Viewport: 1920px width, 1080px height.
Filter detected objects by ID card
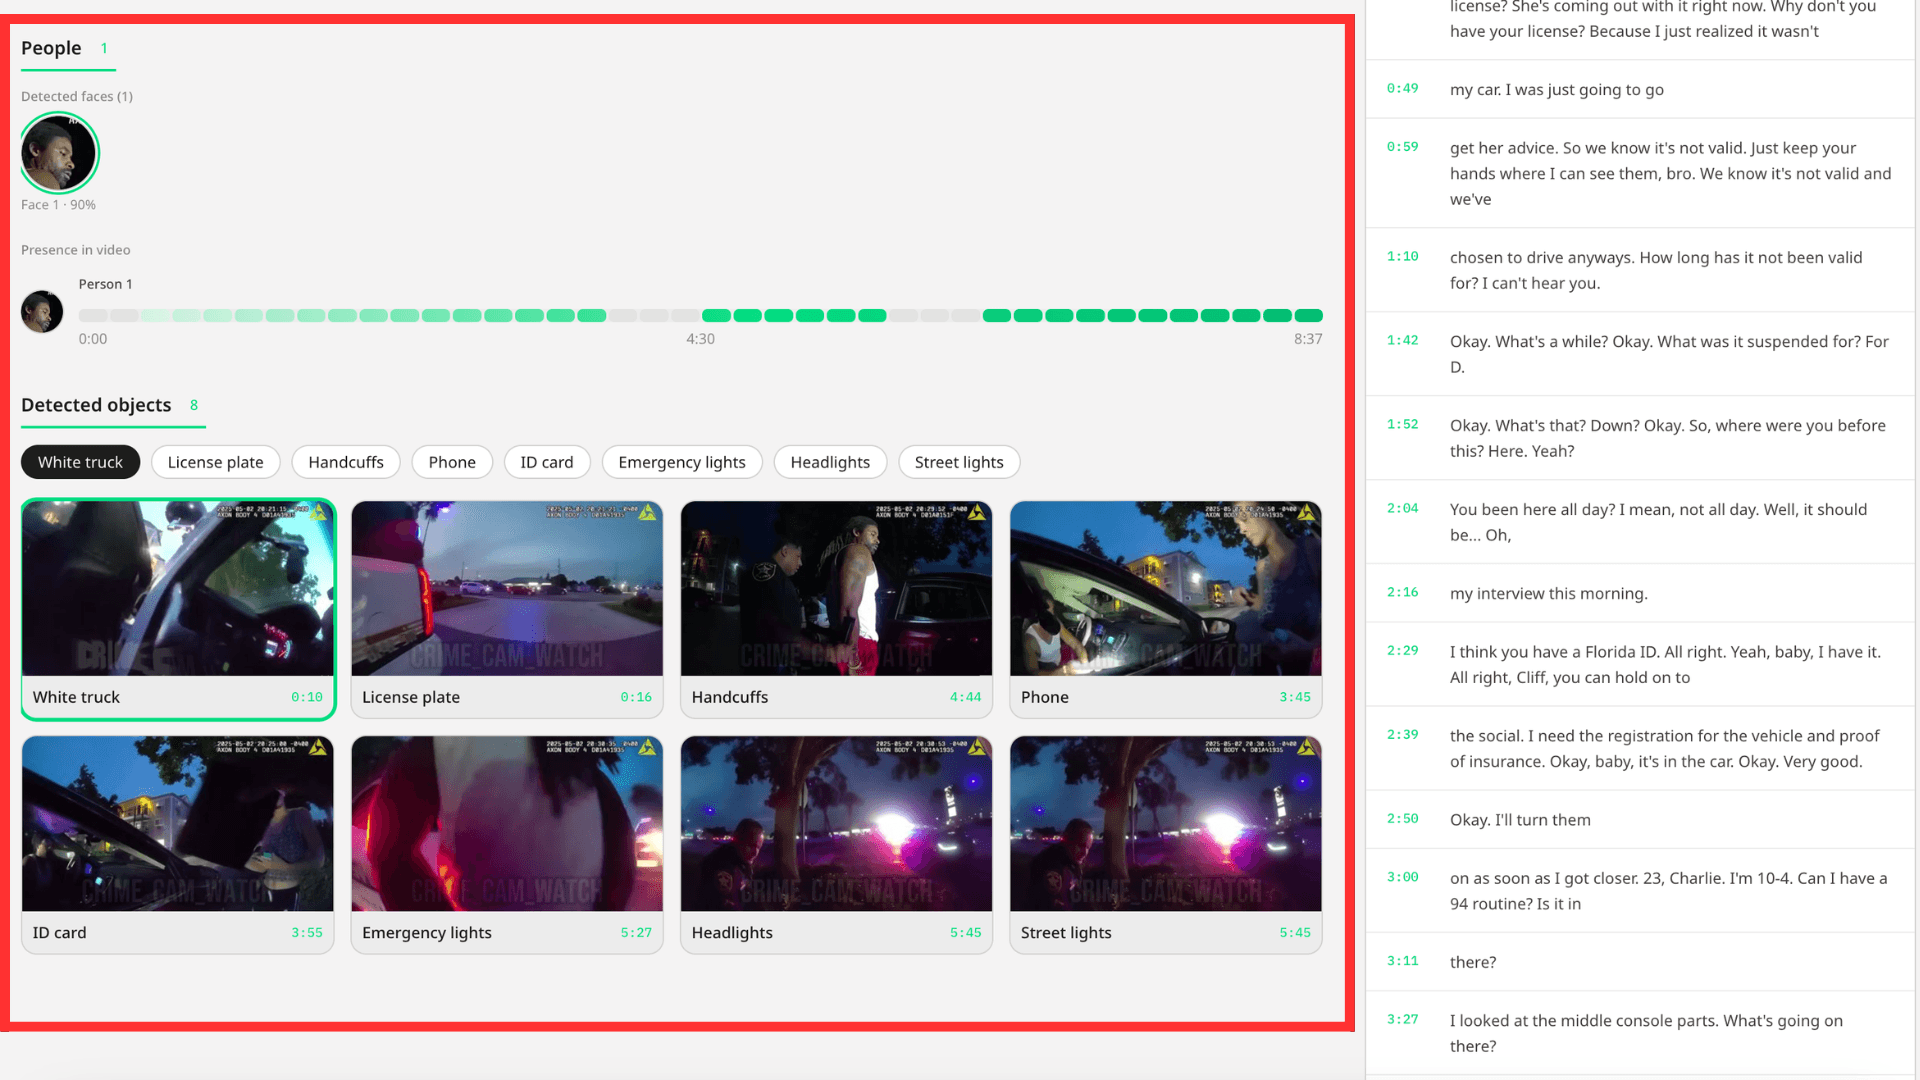tap(547, 462)
